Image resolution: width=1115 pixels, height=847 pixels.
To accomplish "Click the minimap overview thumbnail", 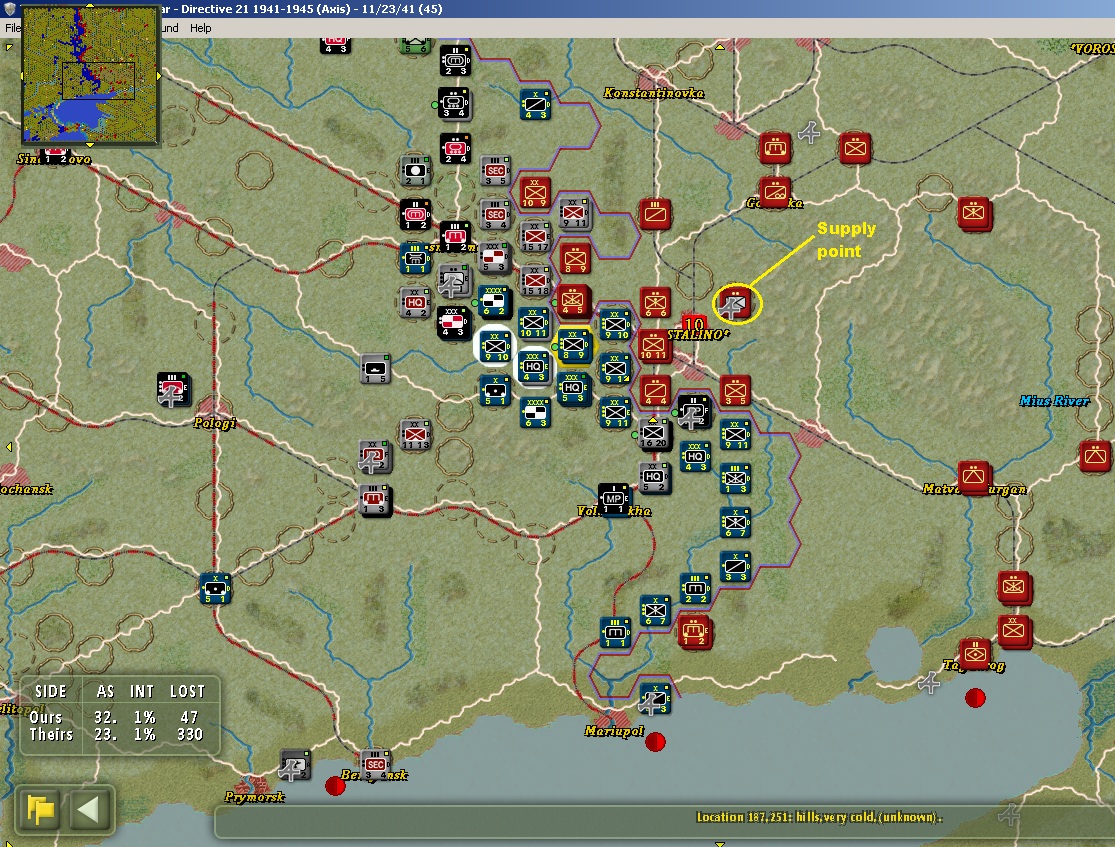I will point(90,75).
